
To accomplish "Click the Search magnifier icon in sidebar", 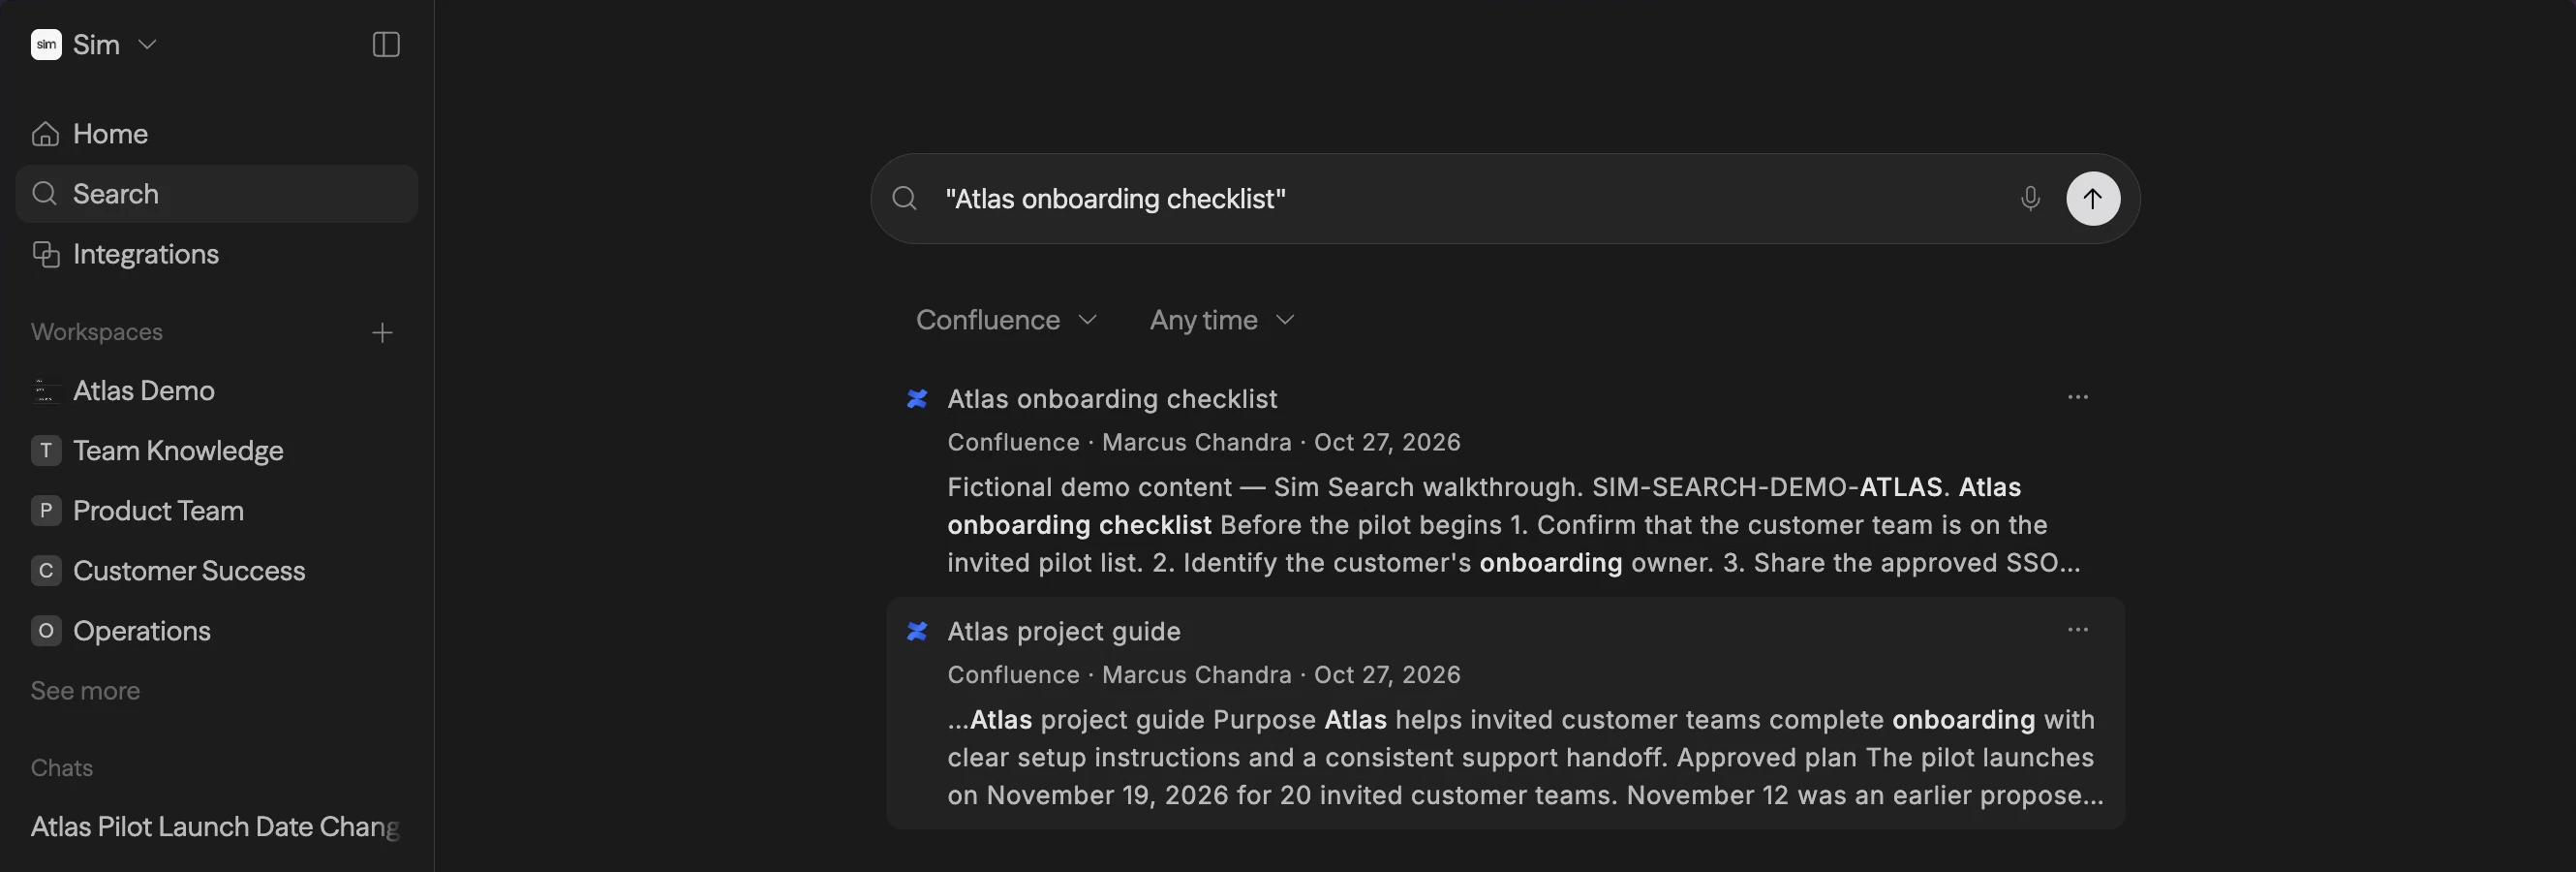I will (x=45, y=194).
